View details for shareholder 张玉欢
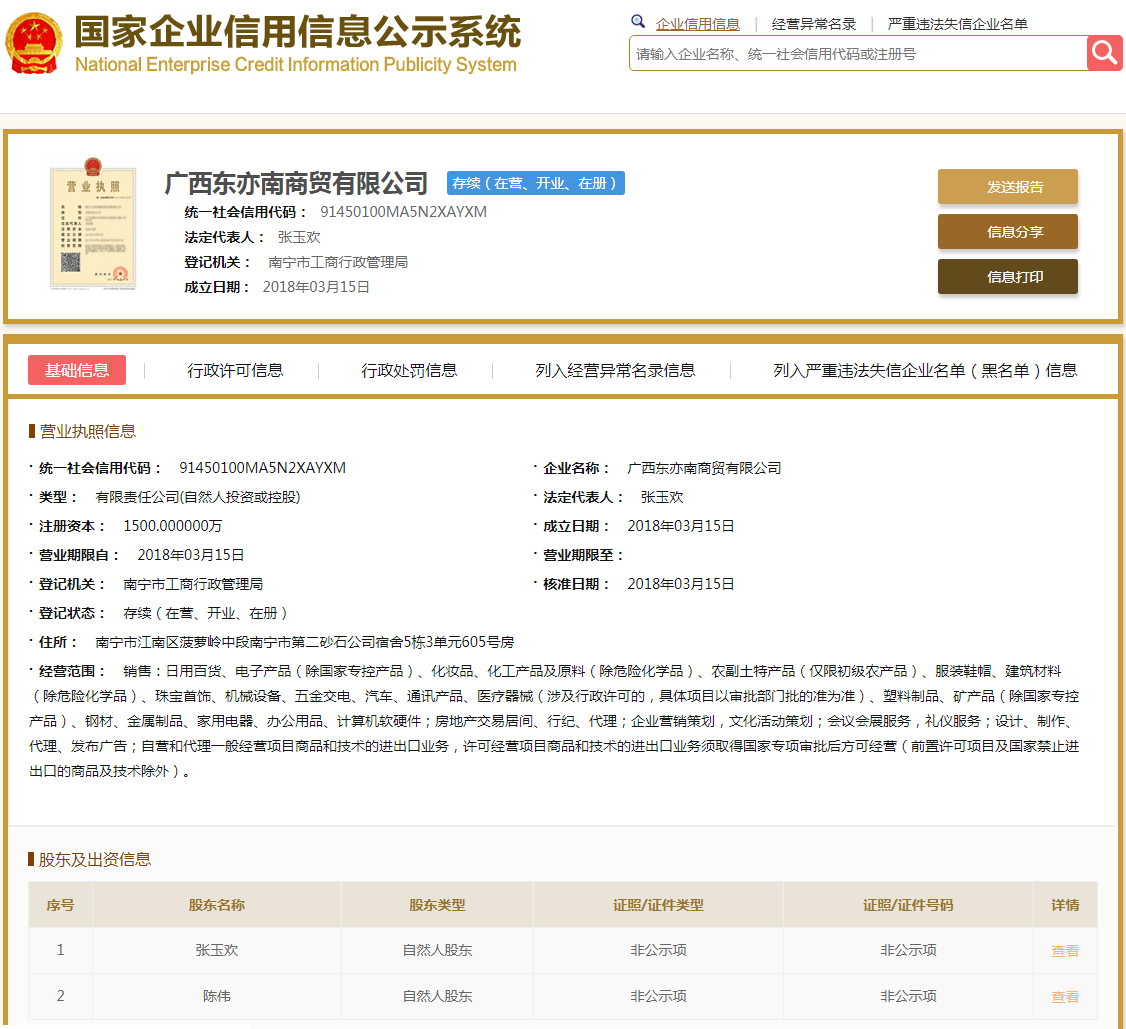The image size is (1126, 1029). coord(1064,951)
